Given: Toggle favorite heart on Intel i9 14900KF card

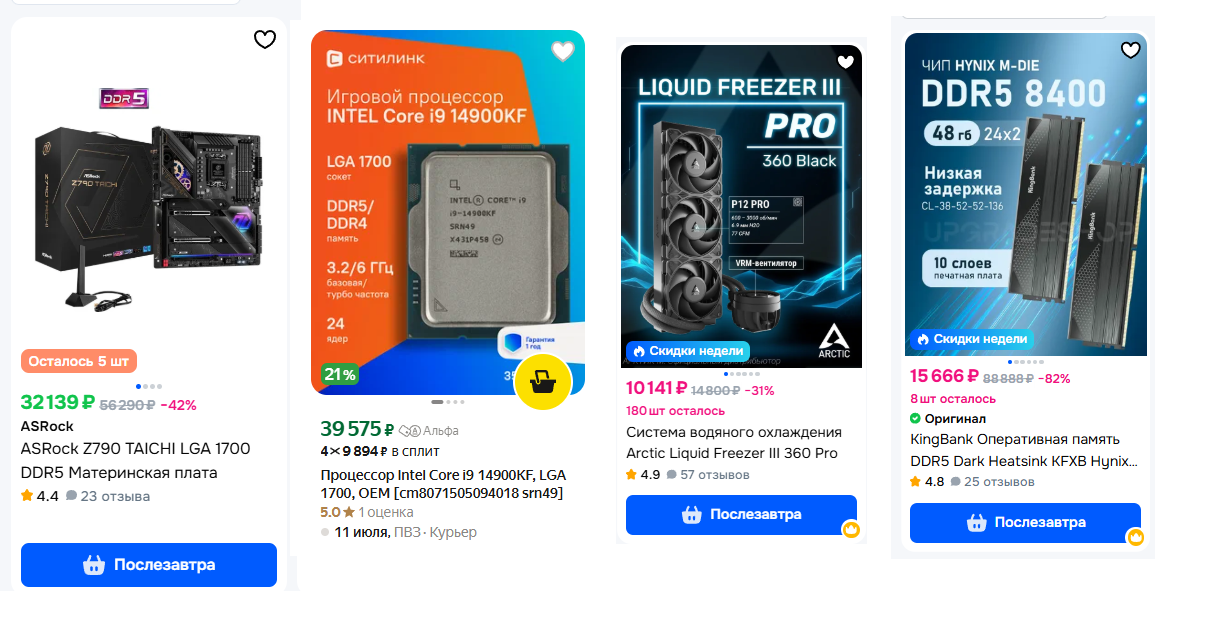Looking at the screenshot, I should tap(563, 51).
